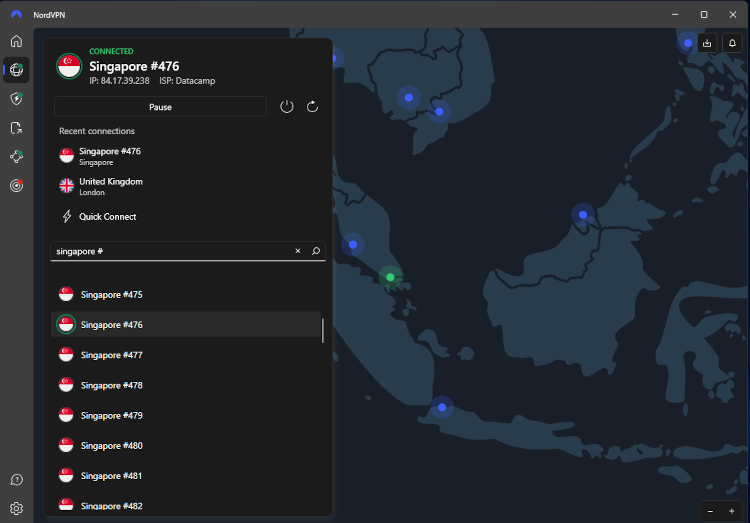Open the globe VPN servers sidebar icon

pos(16,70)
